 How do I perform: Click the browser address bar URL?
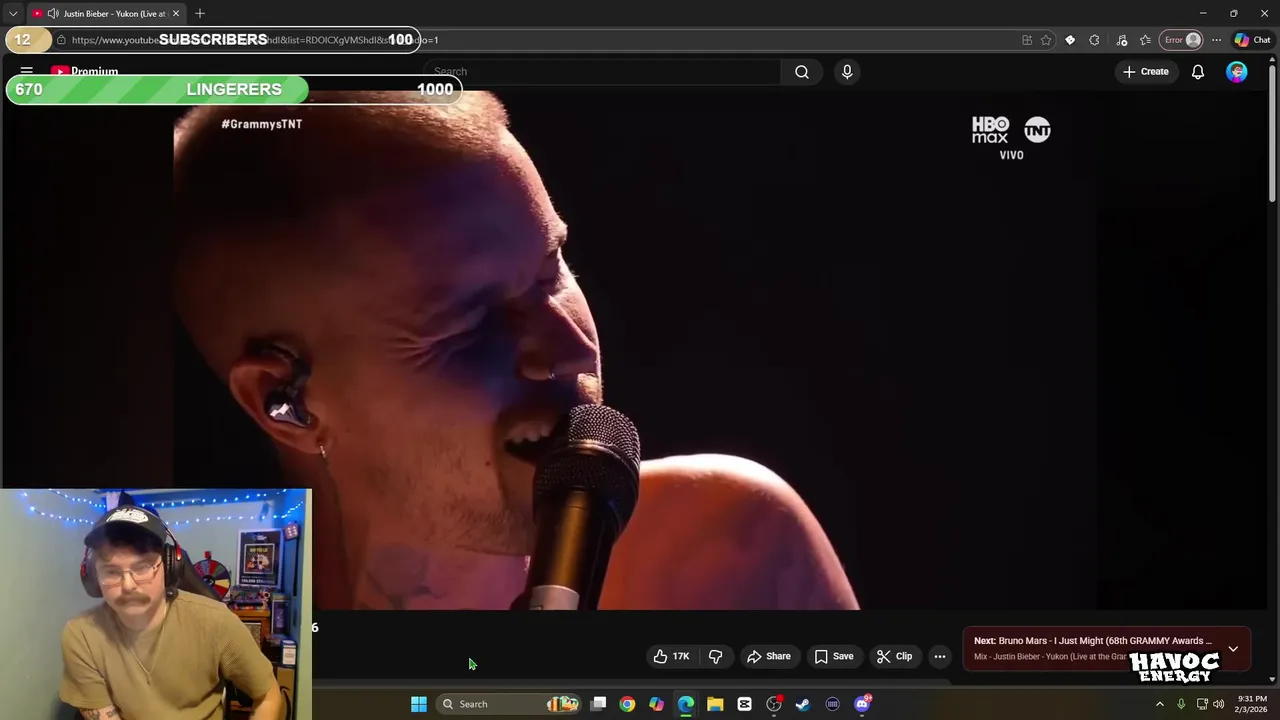[x=255, y=40]
